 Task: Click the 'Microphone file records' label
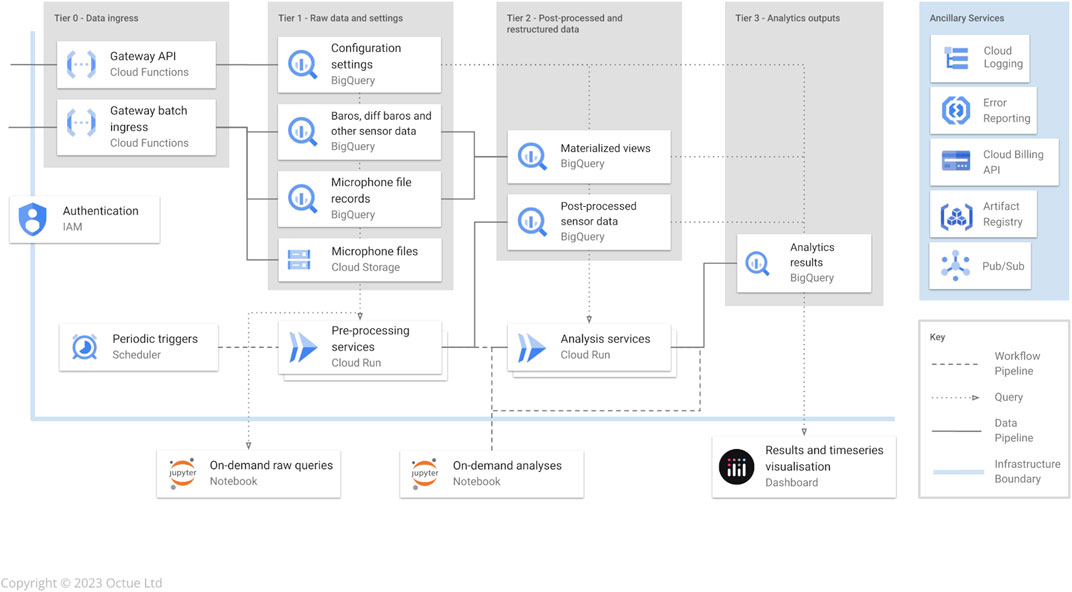[x=371, y=191]
